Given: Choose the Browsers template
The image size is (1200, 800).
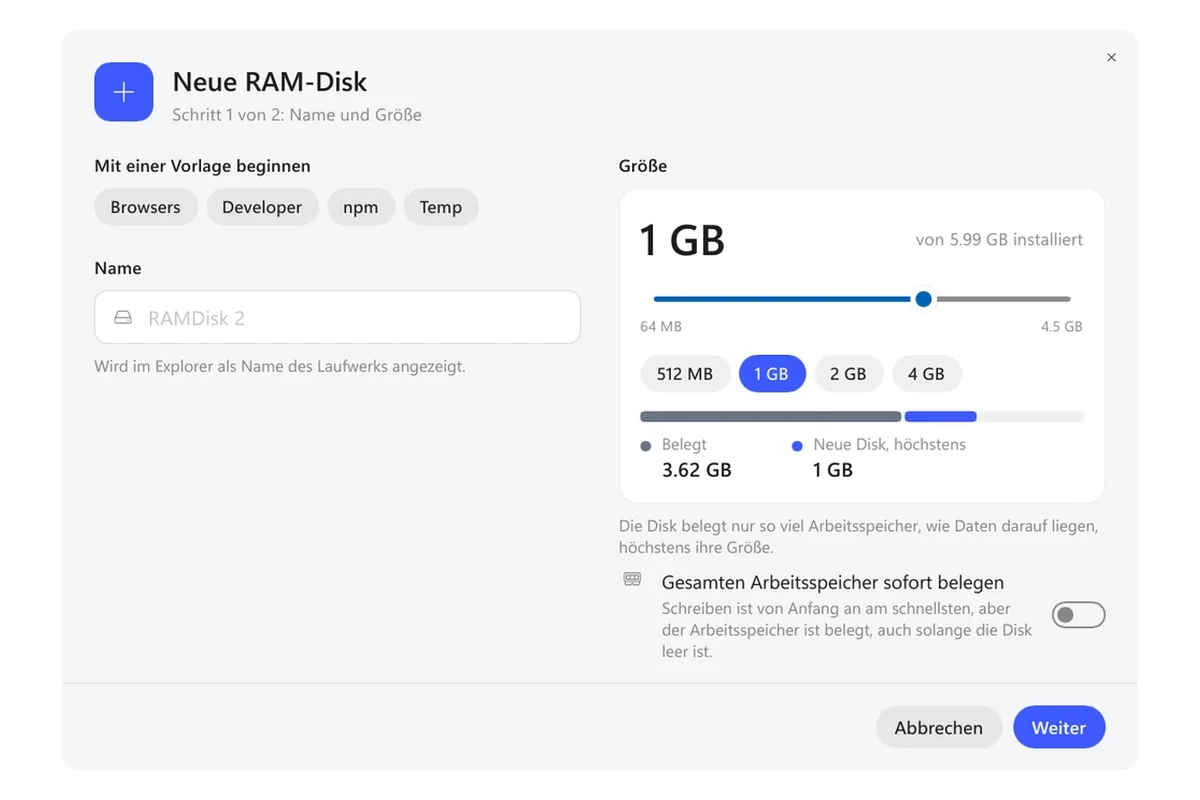Looking at the screenshot, I should pos(146,207).
